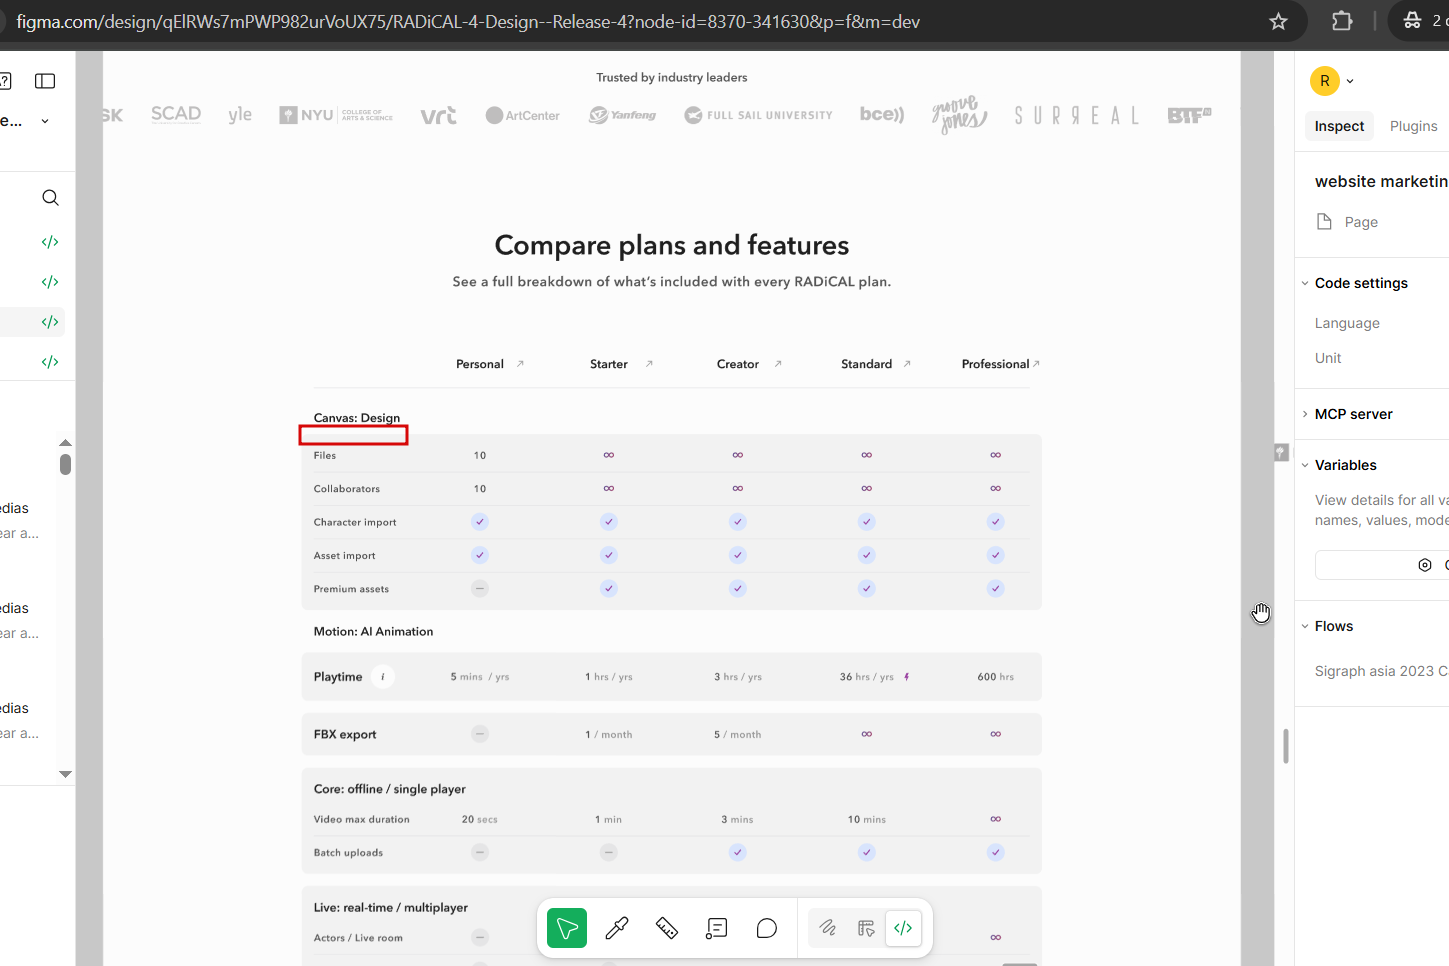Expand the file name dropdown chevron at top left
Image resolution: width=1449 pixels, height=966 pixels.
pyautogui.click(x=45, y=121)
